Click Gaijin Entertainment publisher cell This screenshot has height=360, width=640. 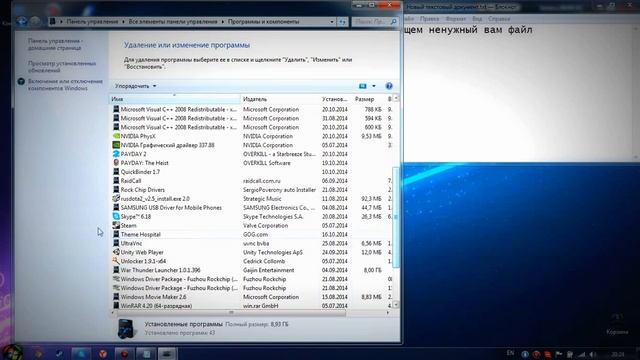point(269,270)
